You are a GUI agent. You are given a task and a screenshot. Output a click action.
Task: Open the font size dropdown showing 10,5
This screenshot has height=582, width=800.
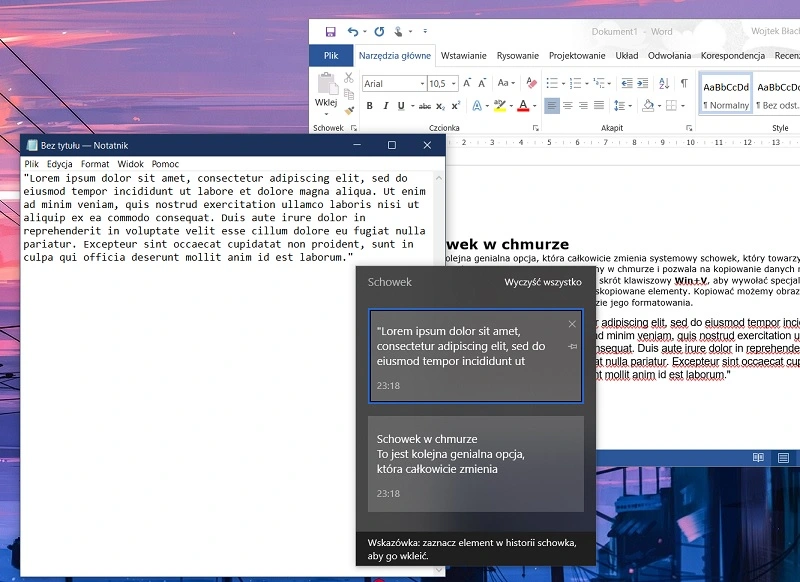pyautogui.click(x=453, y=84)
